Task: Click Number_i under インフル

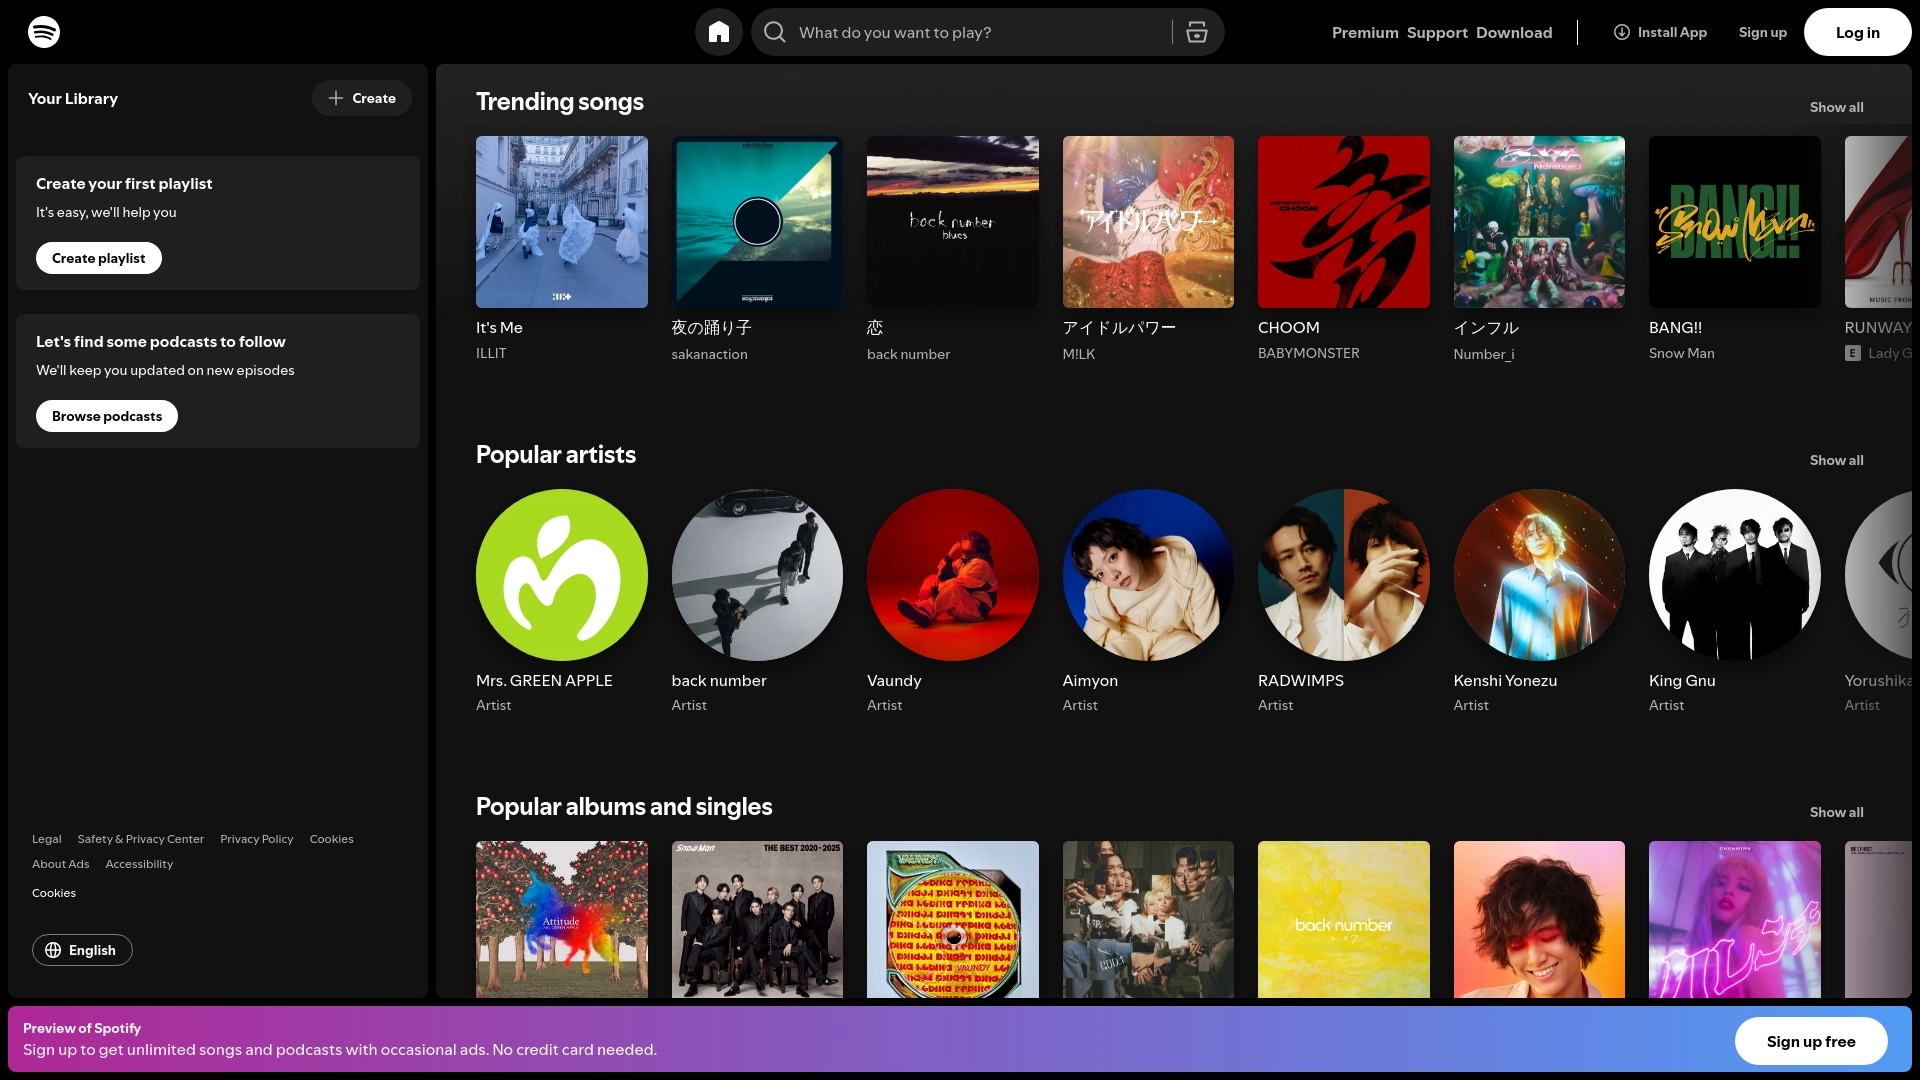Action: 1483,354
